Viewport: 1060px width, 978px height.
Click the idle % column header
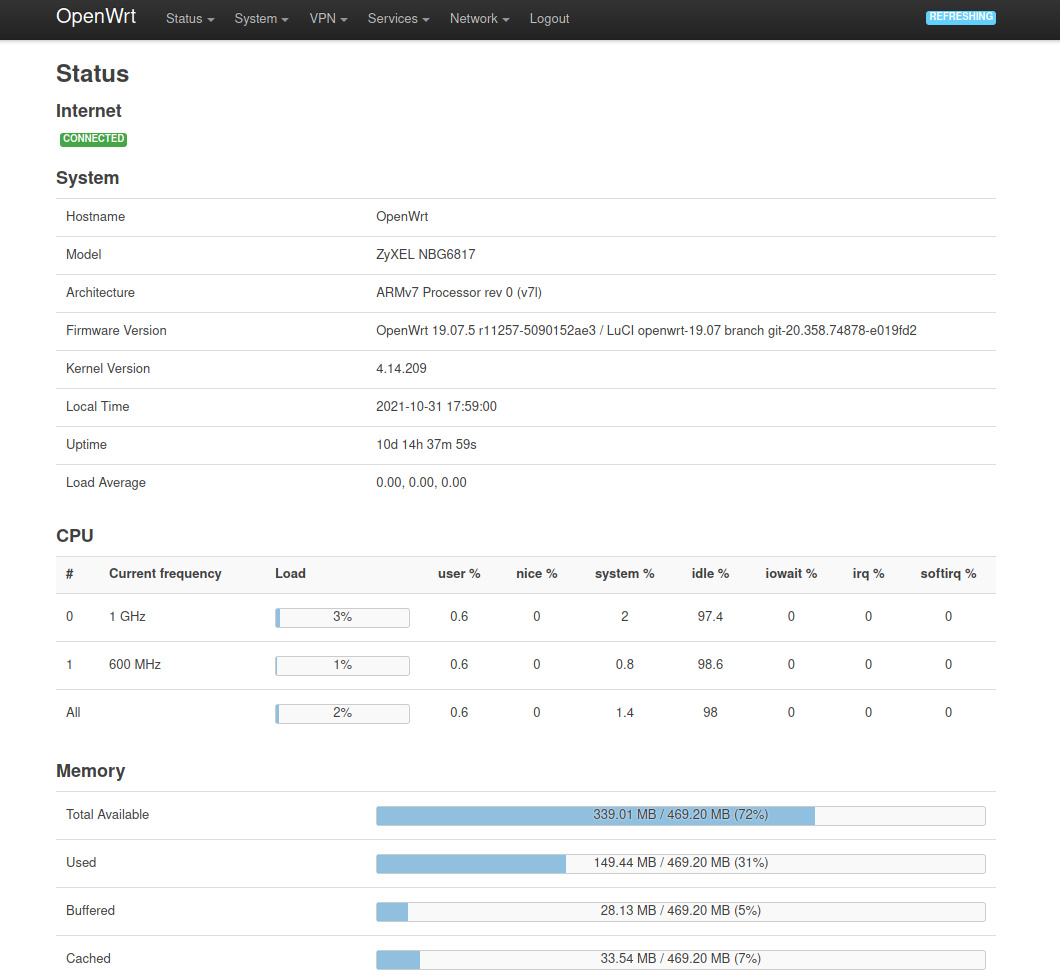click(710, 574)
